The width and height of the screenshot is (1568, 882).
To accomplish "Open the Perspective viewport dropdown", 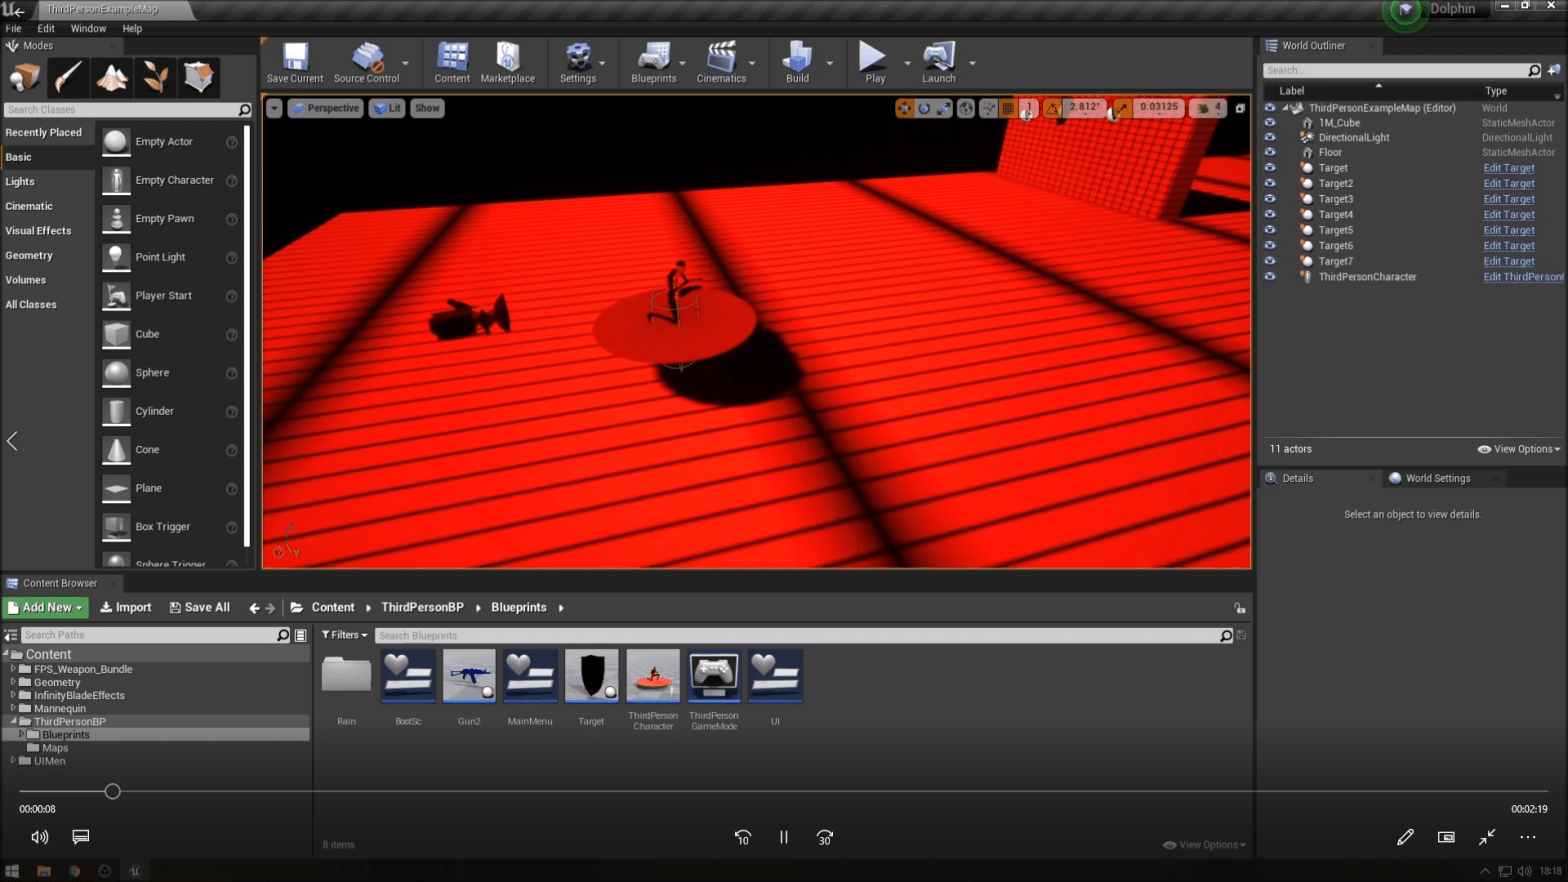I will pyautogui.click(x=325, y=108).
